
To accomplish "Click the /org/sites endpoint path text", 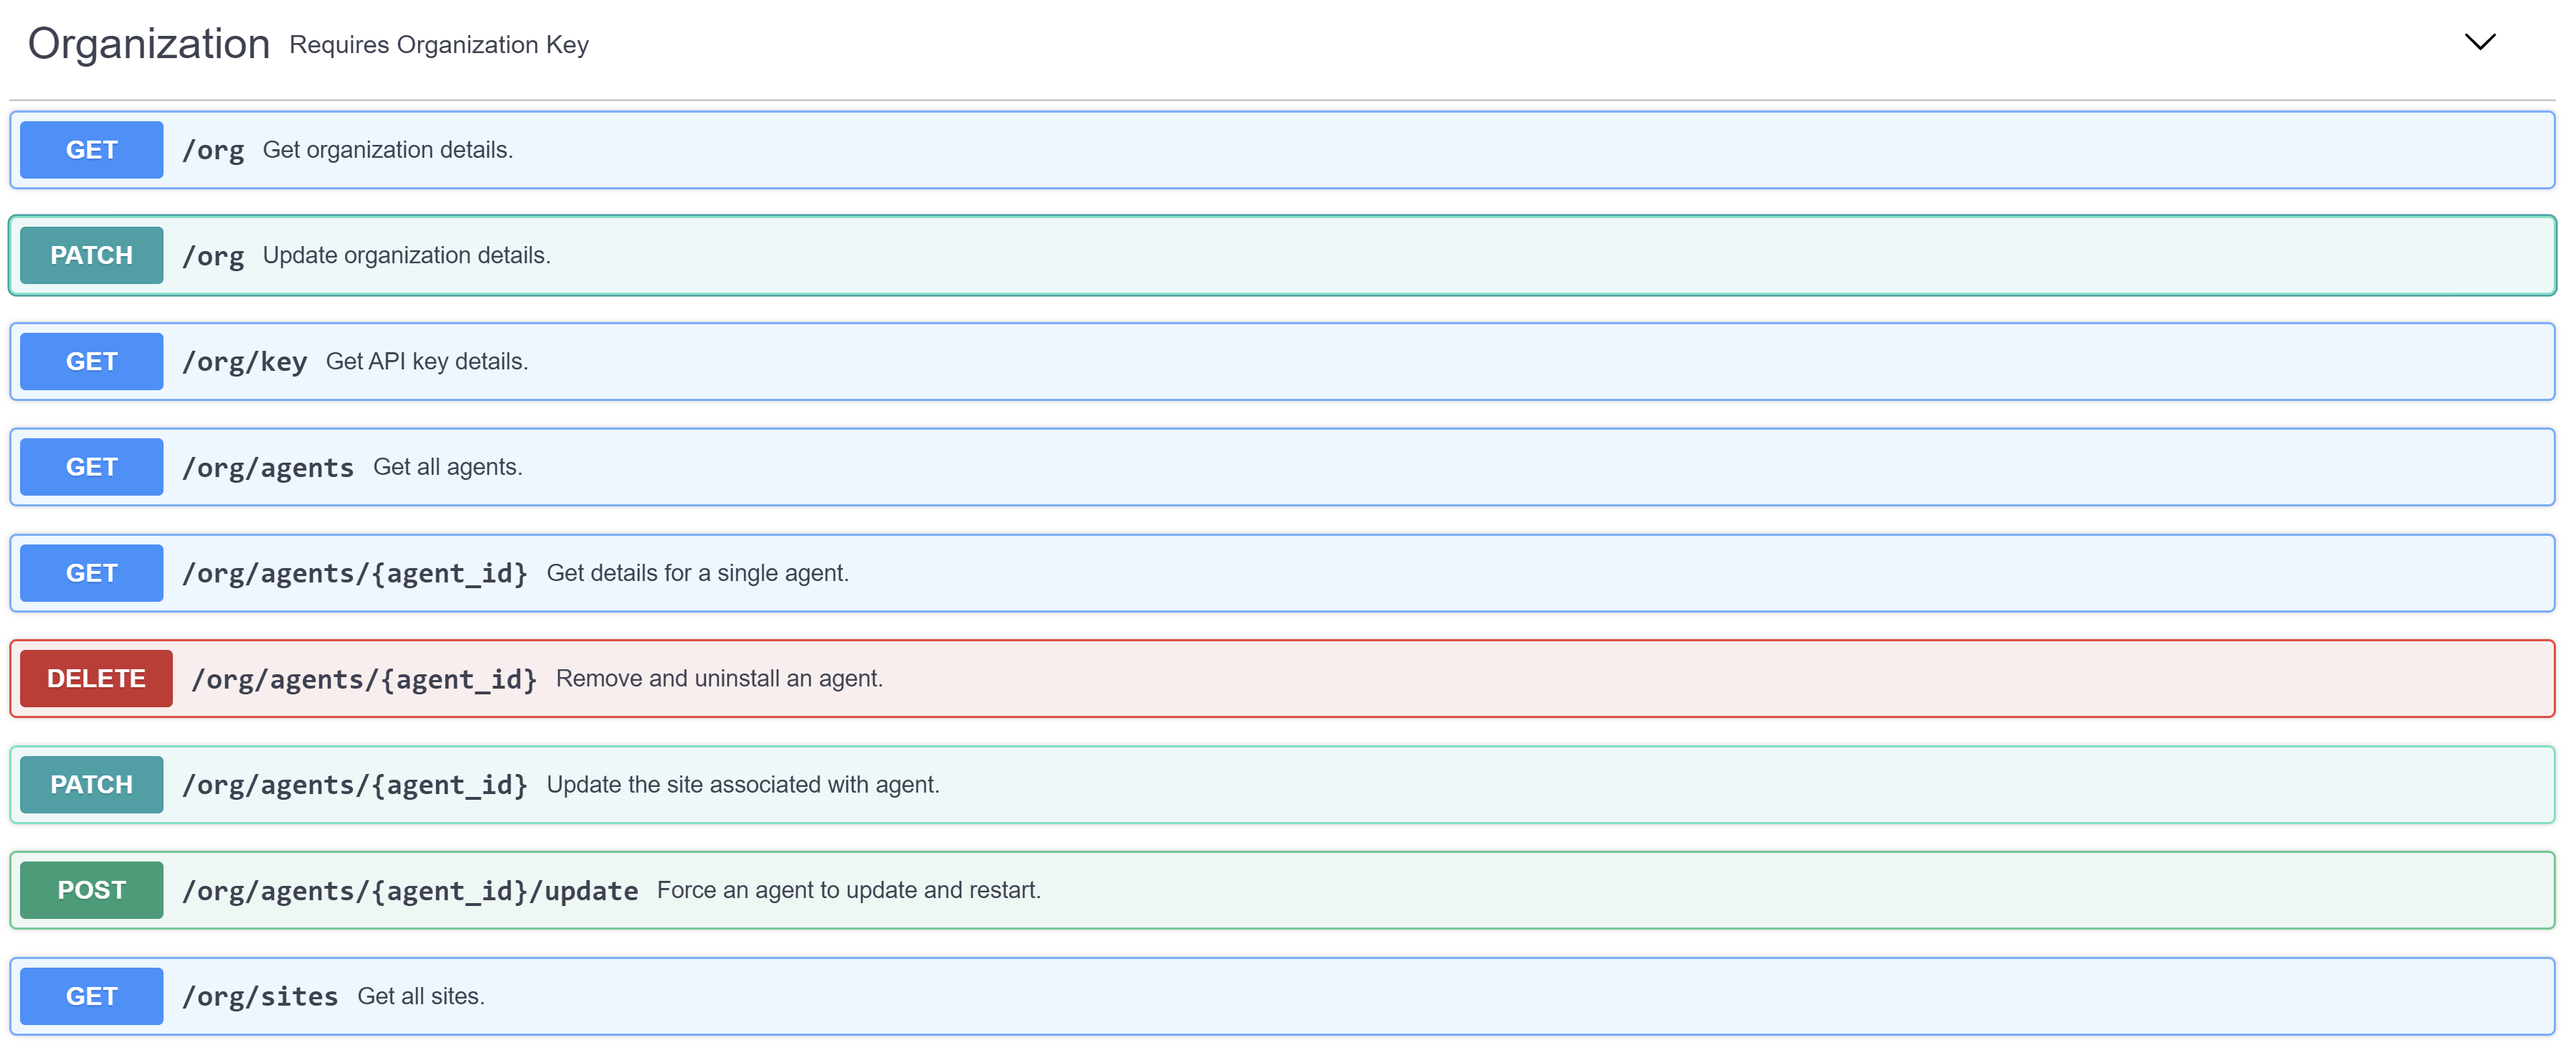I will [260, 995].
